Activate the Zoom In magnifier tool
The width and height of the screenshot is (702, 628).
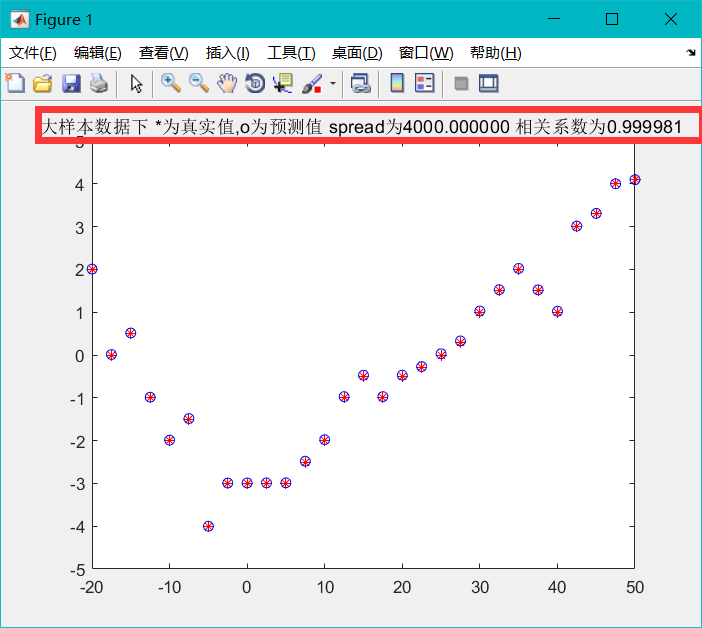[x=171, y=83]
